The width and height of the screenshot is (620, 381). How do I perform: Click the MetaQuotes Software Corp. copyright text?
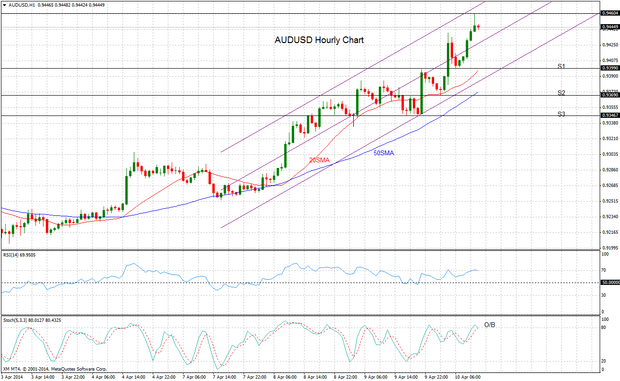coord(55,369)
